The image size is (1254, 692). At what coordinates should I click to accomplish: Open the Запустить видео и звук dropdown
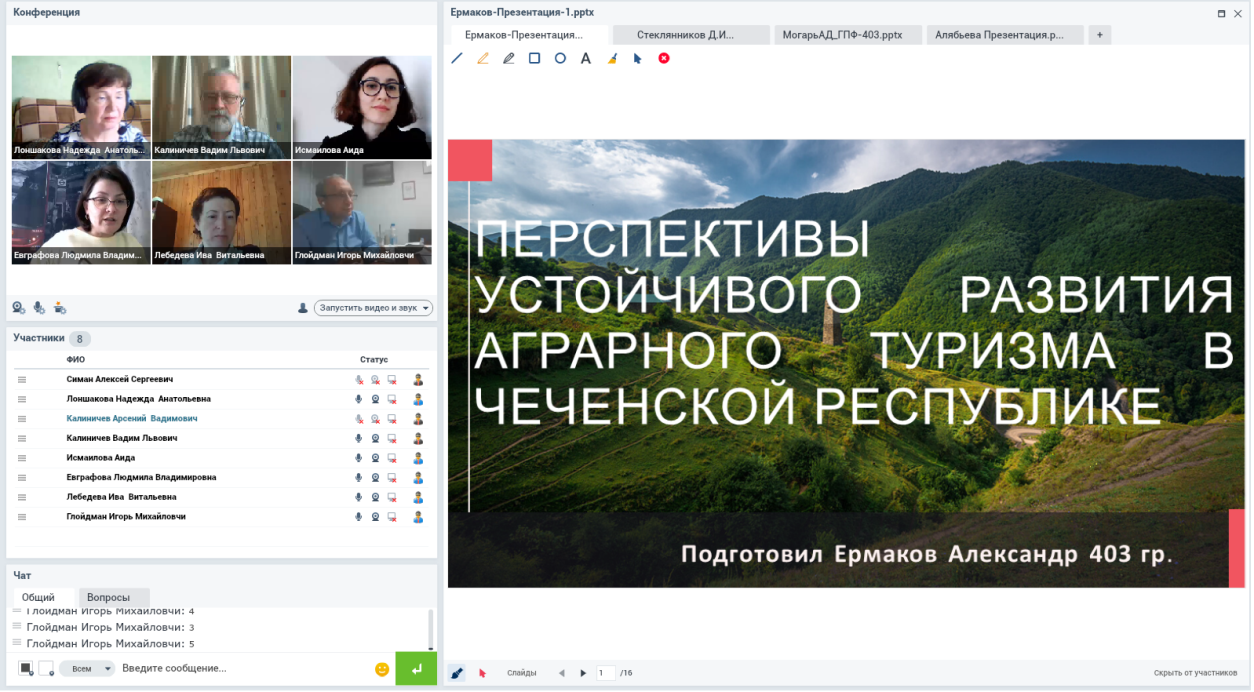point(373,308)
